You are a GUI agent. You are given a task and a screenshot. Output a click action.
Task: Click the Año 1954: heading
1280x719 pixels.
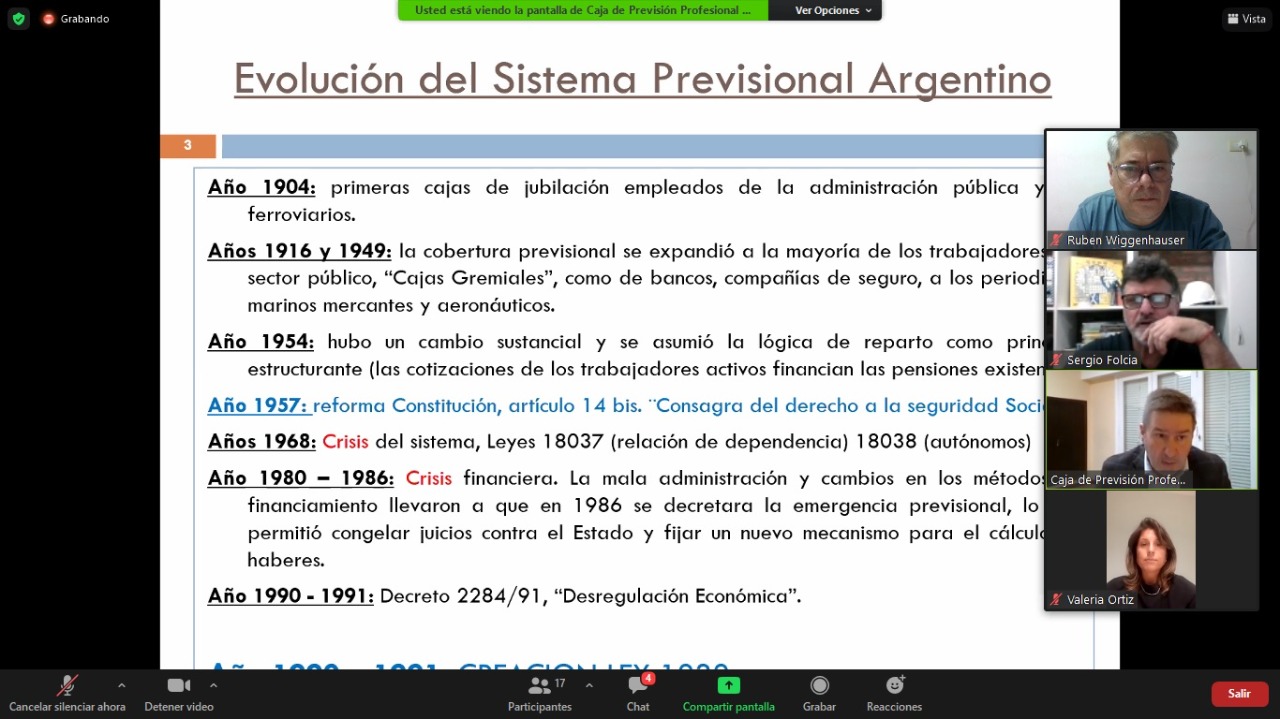click(260, 342)
